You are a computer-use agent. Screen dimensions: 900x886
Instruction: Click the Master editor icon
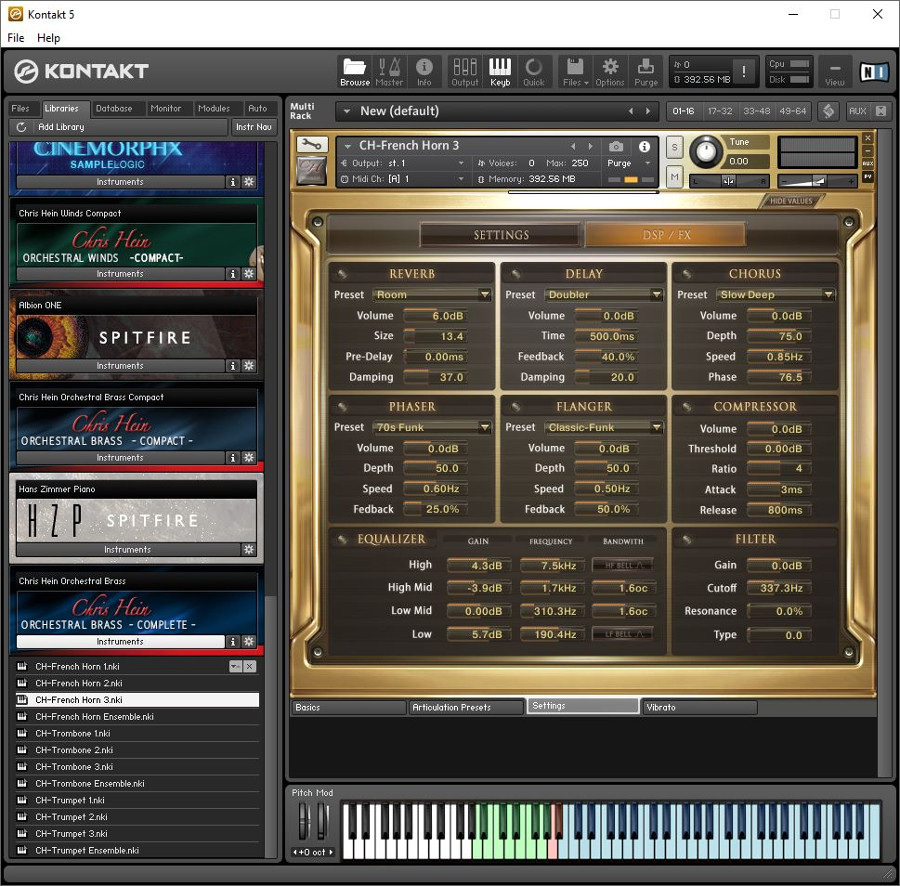click(389, 72)
